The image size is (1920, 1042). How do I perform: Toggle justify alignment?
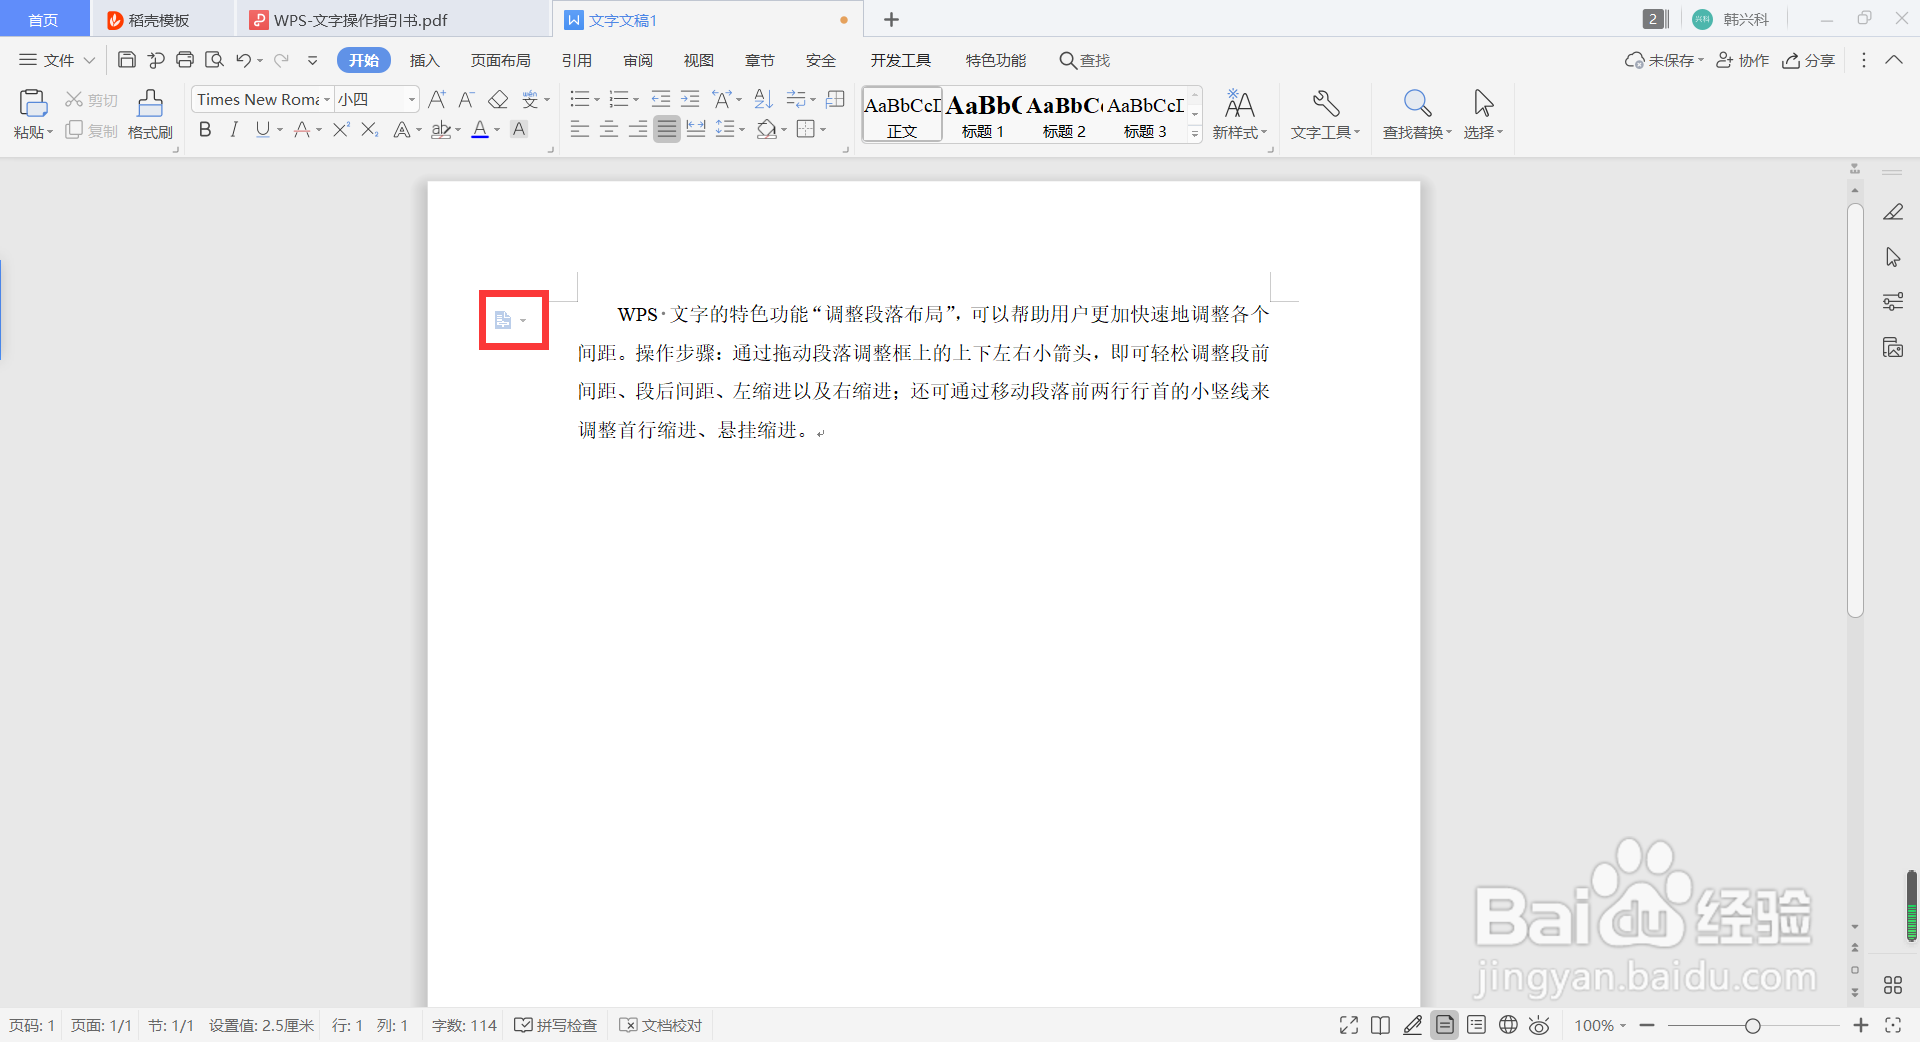tap(667, 129)
